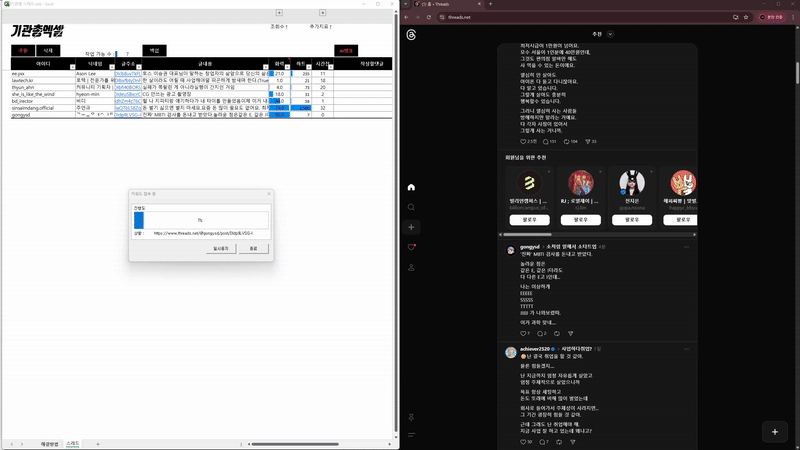The height and width of the screenshot is (450, 800).
Task: Click the progress bar in dialog
Action: click(x=201, y=220)
